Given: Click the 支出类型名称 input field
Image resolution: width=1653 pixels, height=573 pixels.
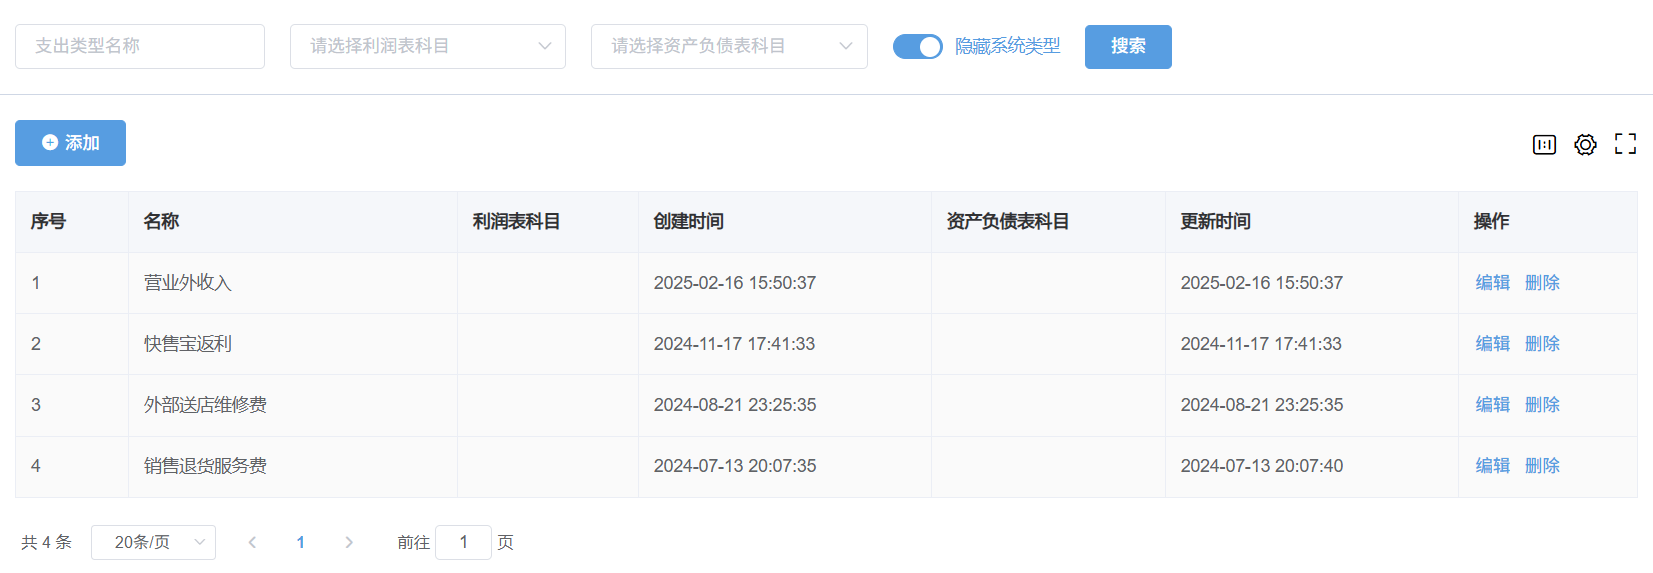Looking at the screenshot, I should (140, 47).
